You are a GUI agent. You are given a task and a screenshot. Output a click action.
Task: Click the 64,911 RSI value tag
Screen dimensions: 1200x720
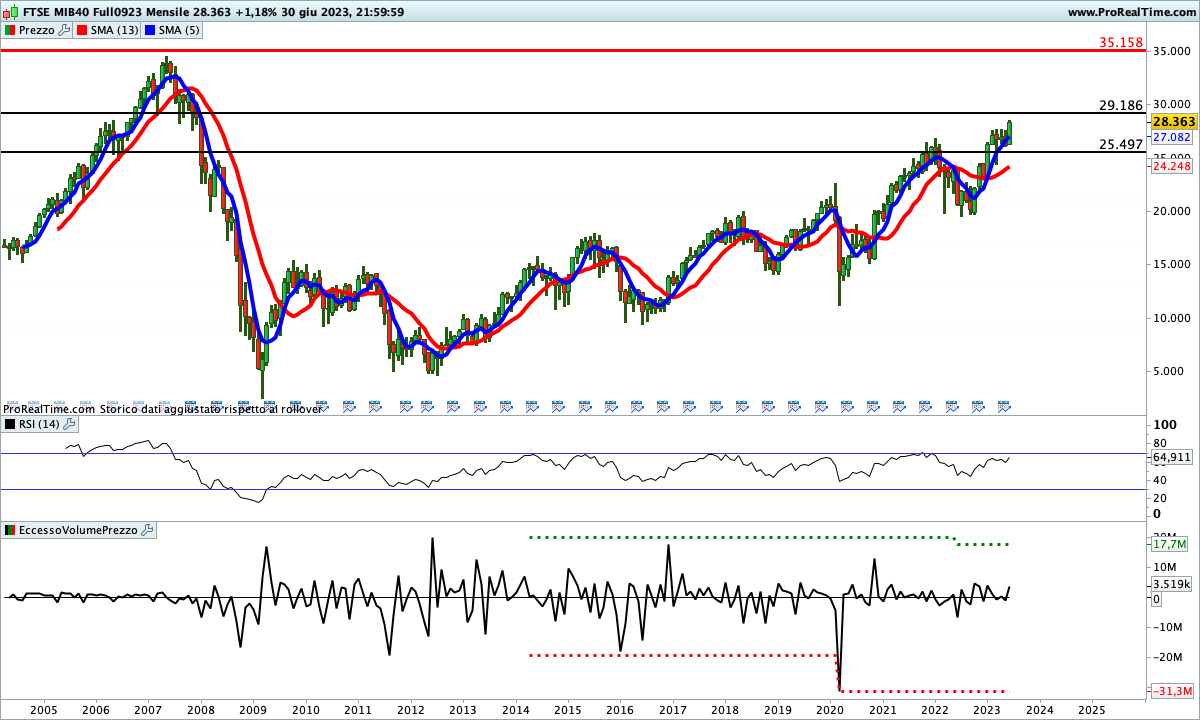coord(1172,457)
